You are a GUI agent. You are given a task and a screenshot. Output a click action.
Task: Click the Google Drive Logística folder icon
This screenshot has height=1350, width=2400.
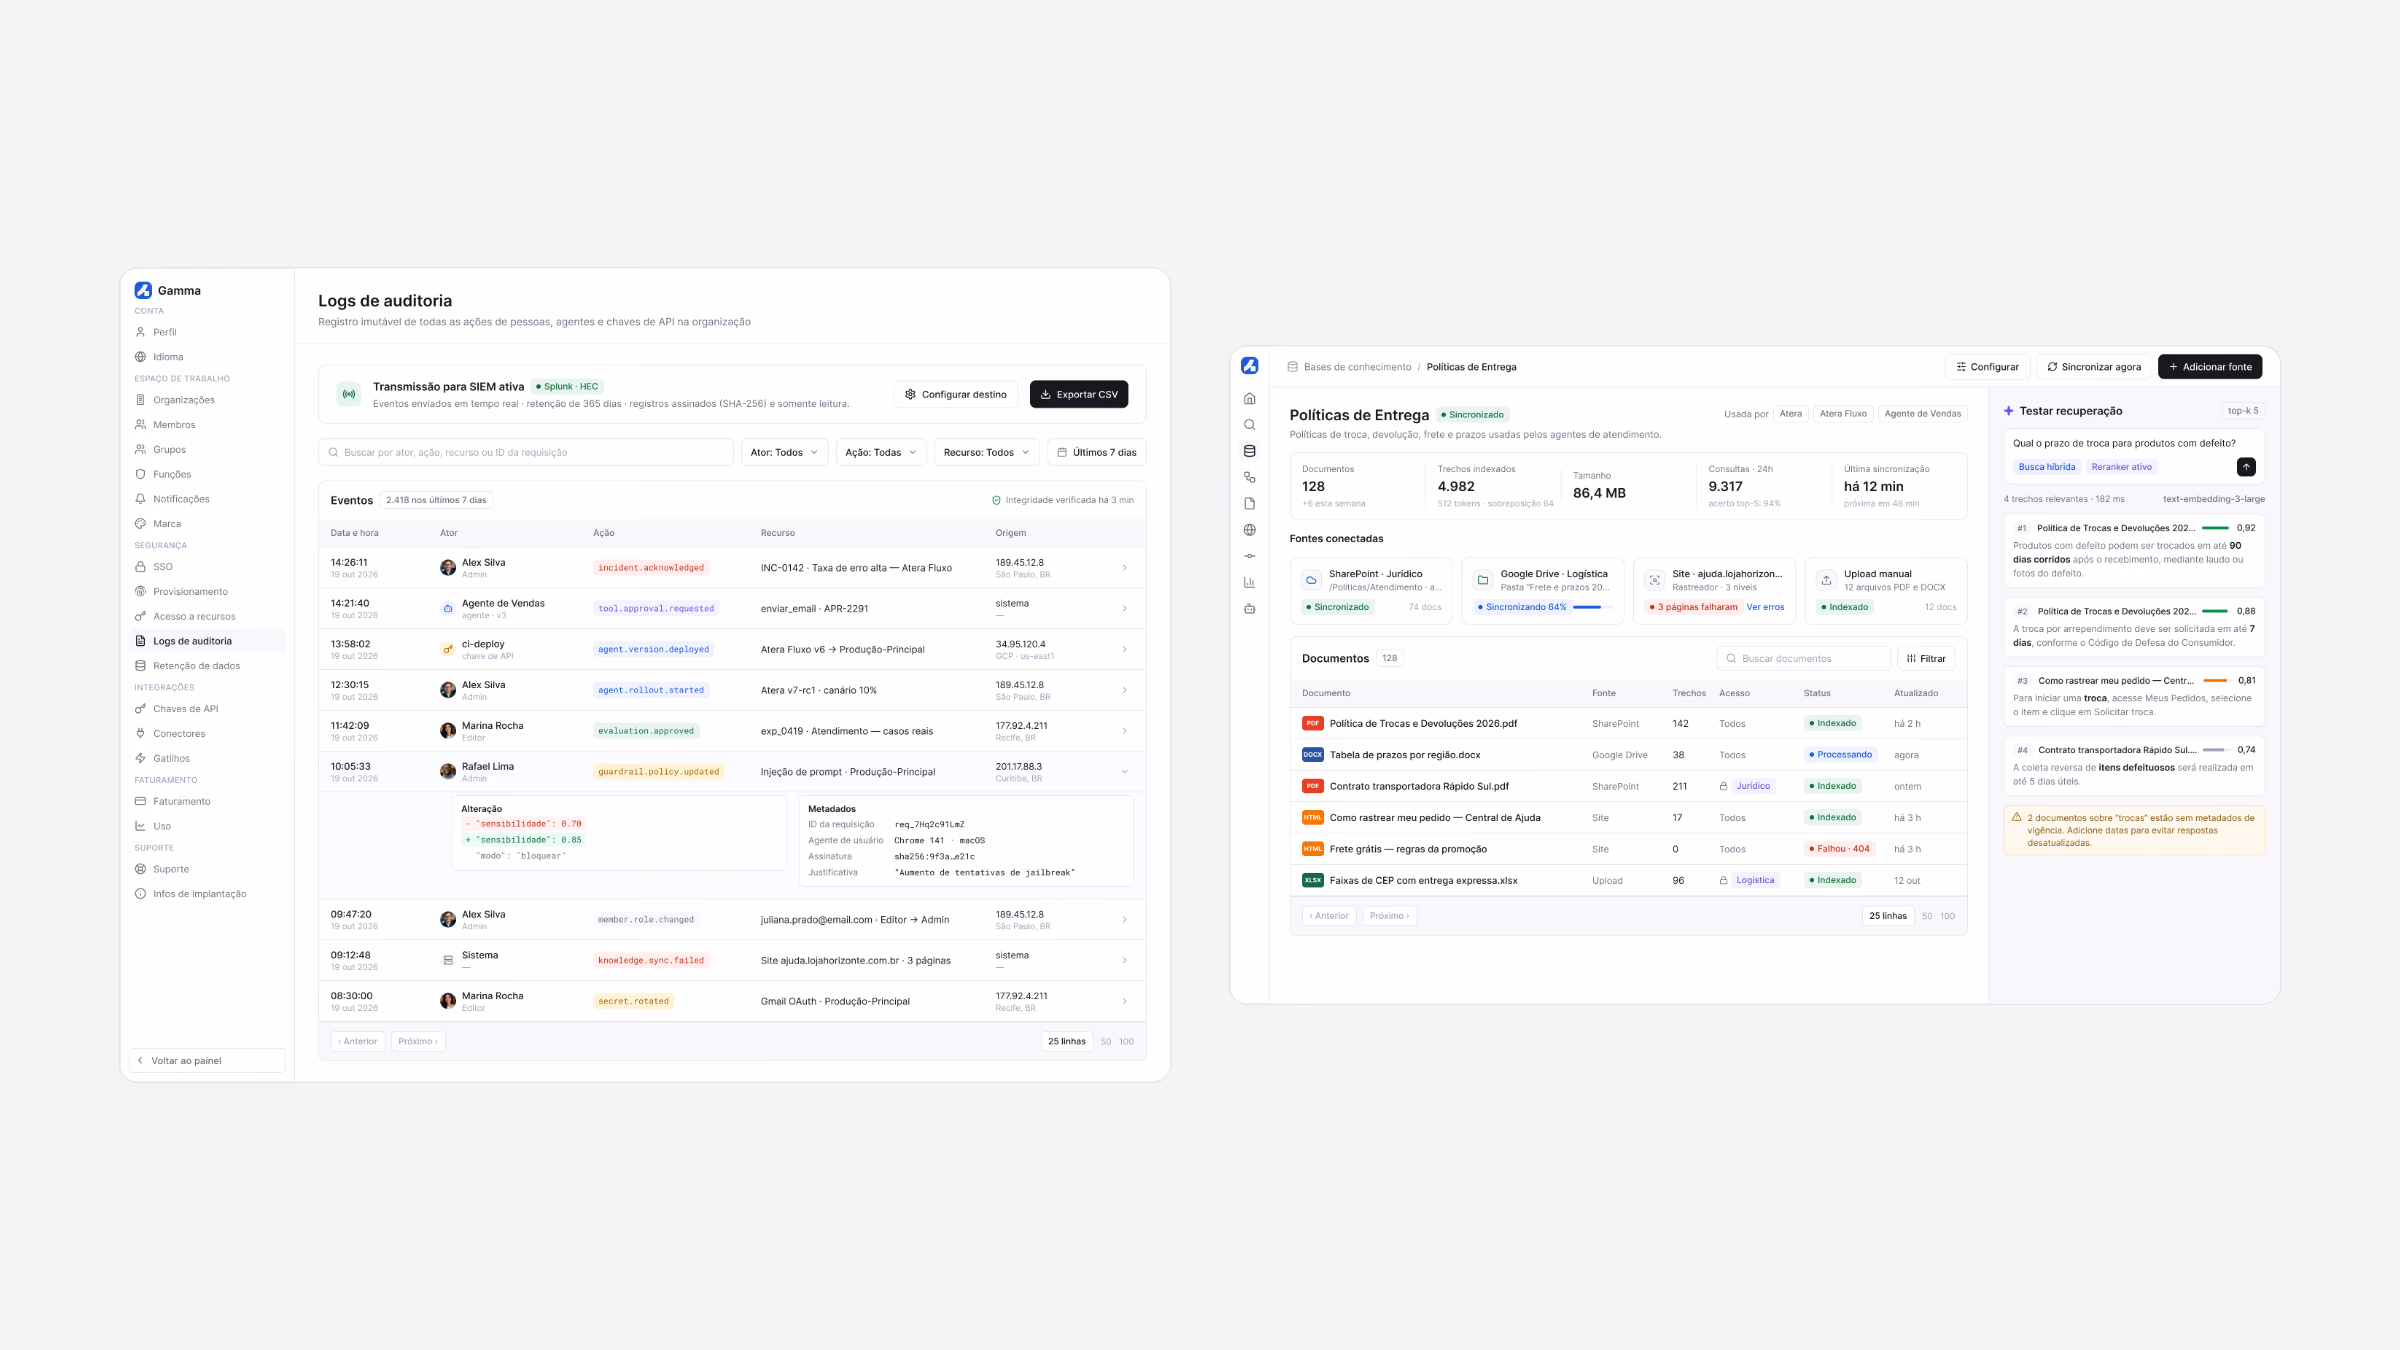(x=1483, y=580)
